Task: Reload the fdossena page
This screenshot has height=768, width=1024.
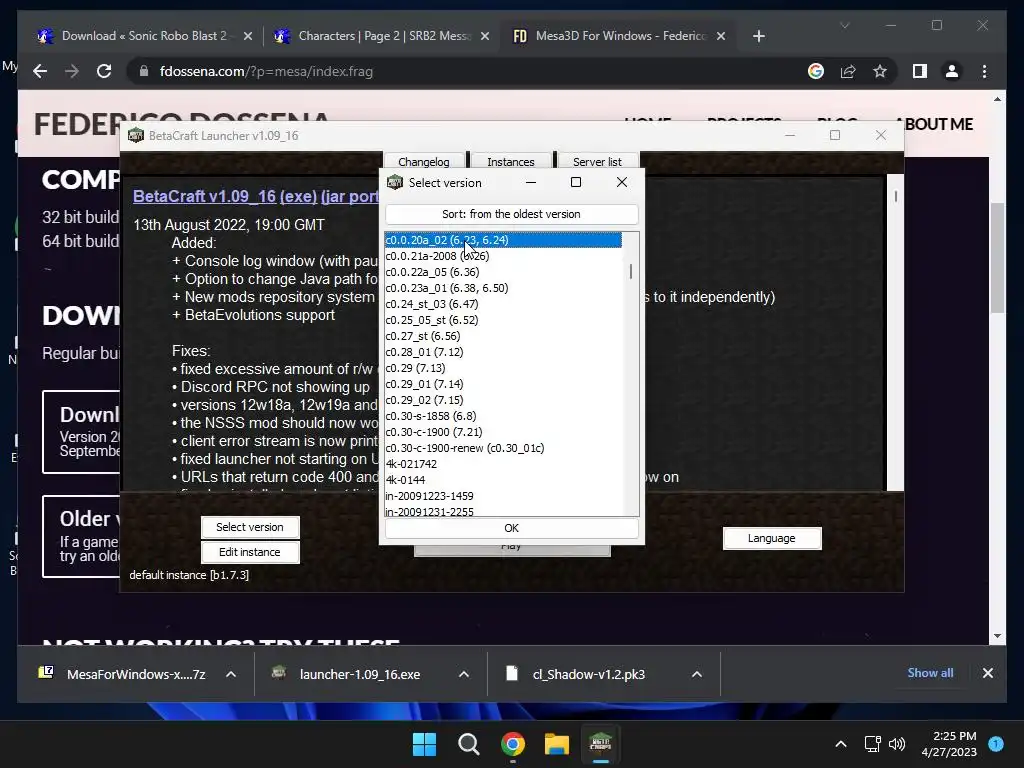Action: point(104,71)
